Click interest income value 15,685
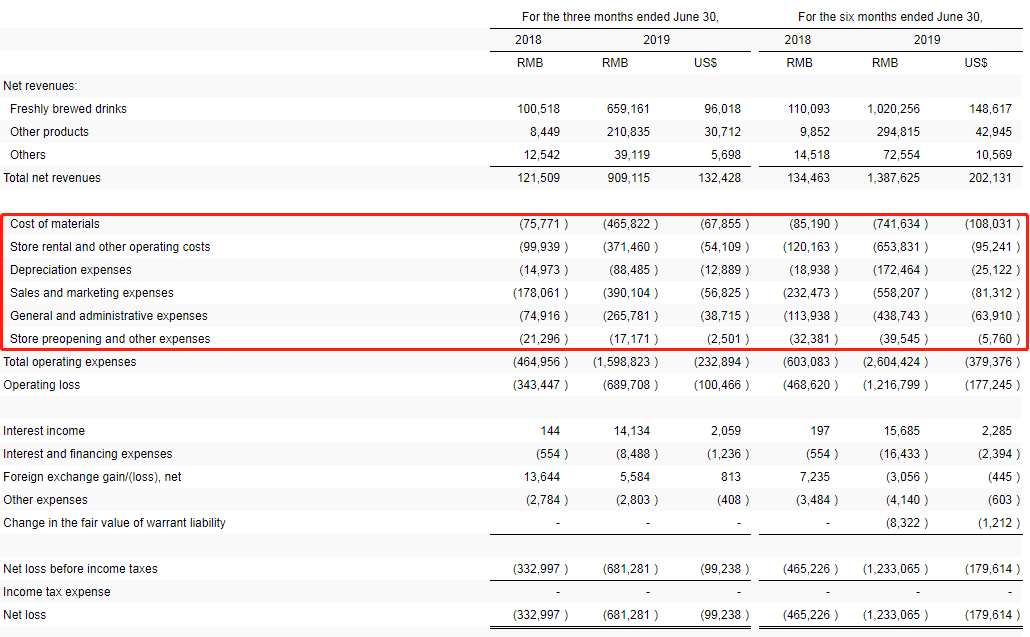This screenshot has width=1030, height=637. [902, 431]
